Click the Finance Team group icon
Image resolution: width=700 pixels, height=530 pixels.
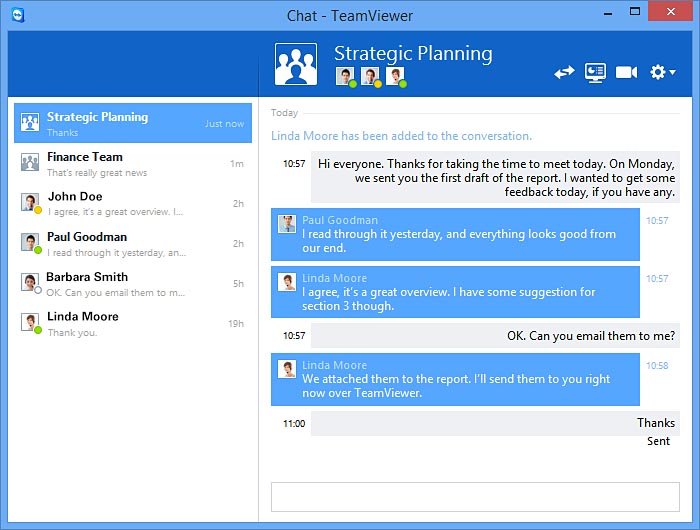point(30,162)
